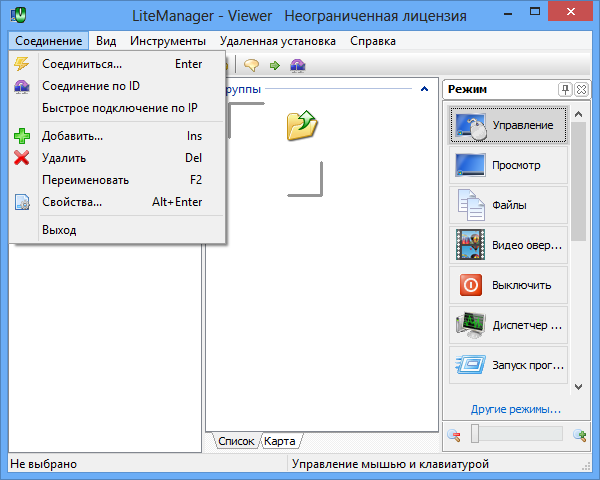Choose Добавить... in the menu
The width and height of the screenshot is (600, 480).
(117, 136)
